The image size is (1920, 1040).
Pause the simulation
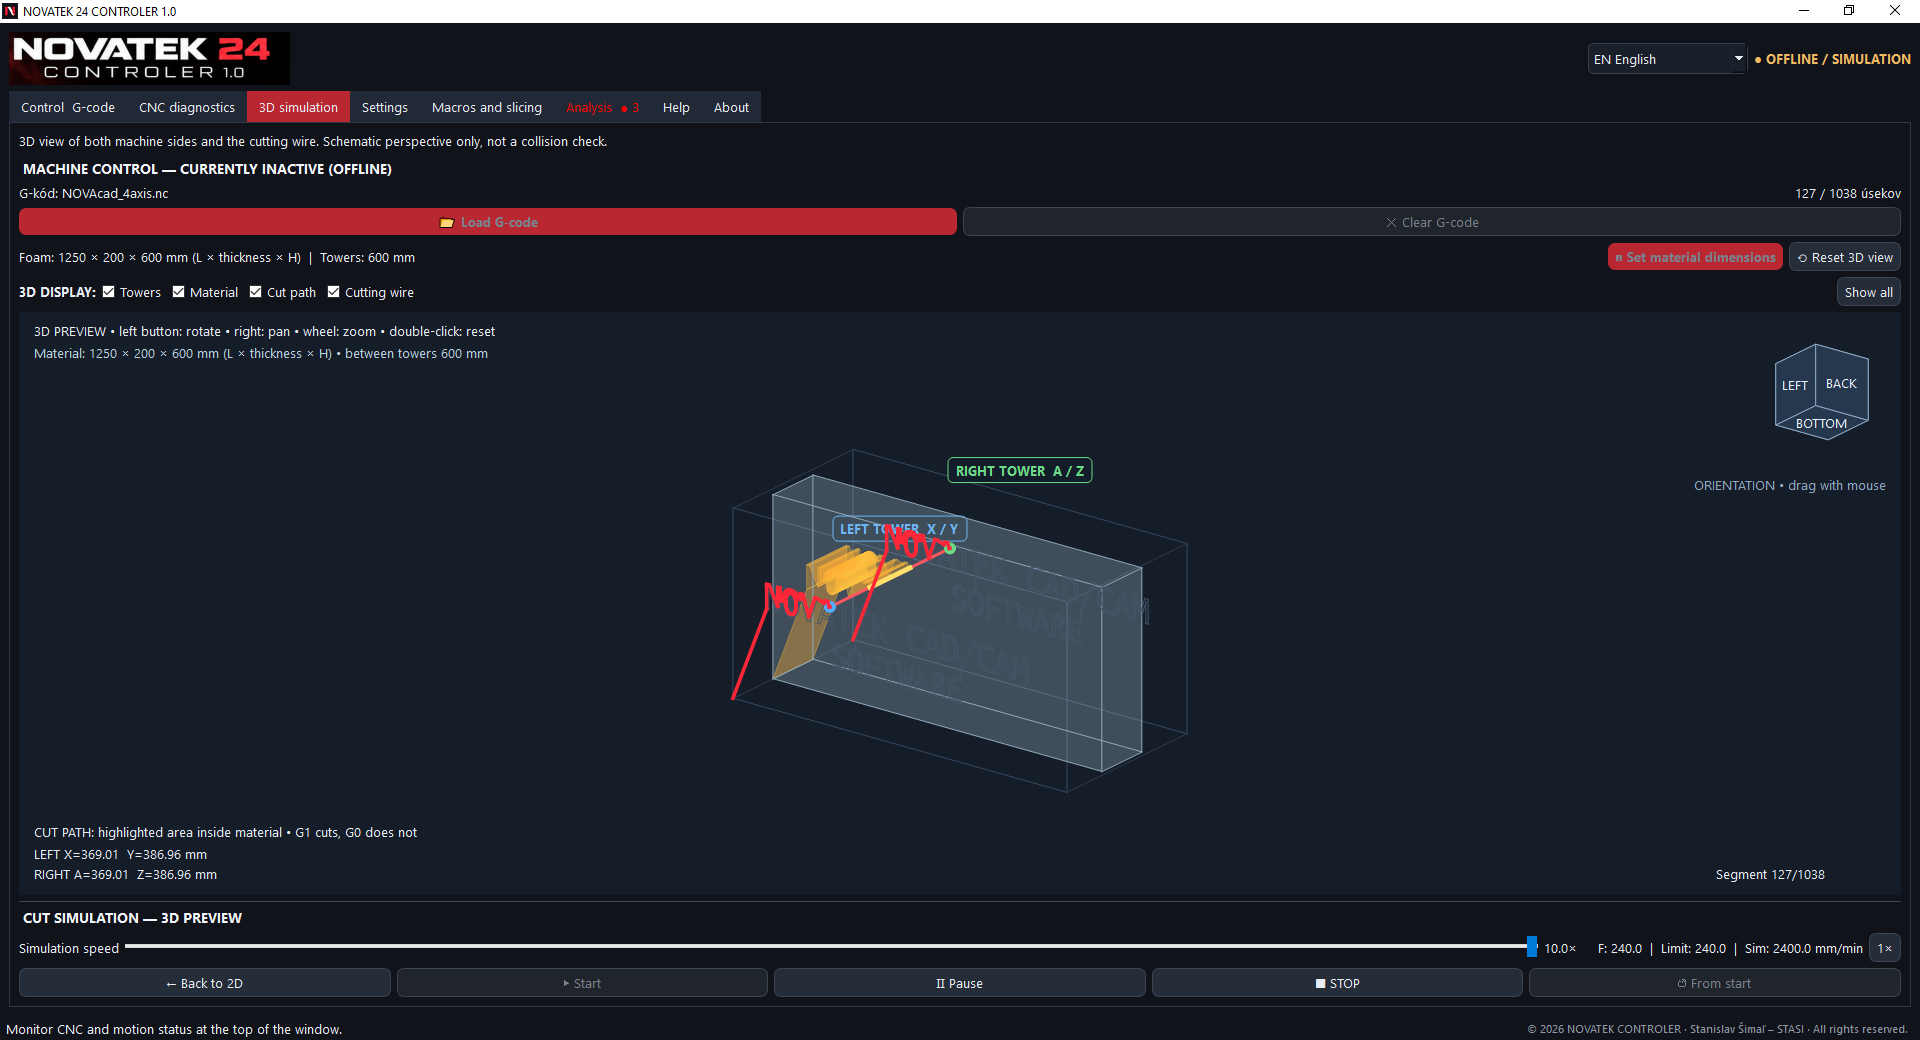(x=960, y=983)
